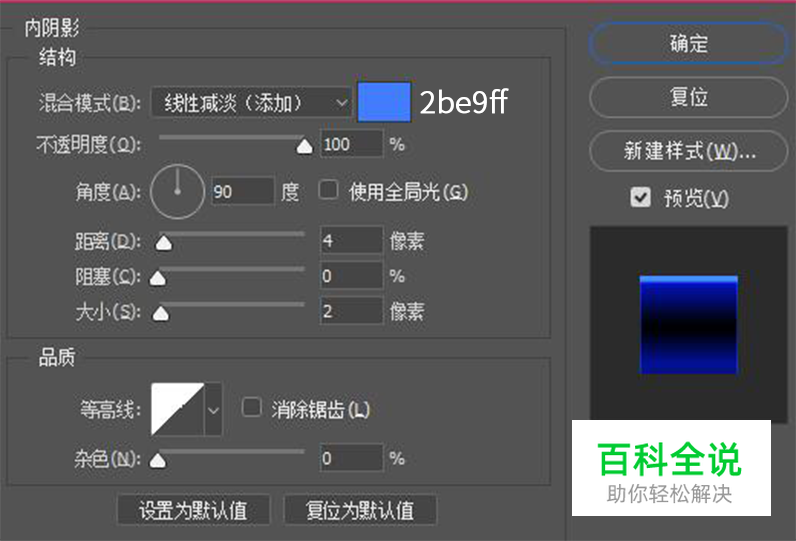Image resolution: width=796 pixels, height=541 pixels.
Task: Open the 混合模式 blend mode dropdown
Action: tap(251, 102)
